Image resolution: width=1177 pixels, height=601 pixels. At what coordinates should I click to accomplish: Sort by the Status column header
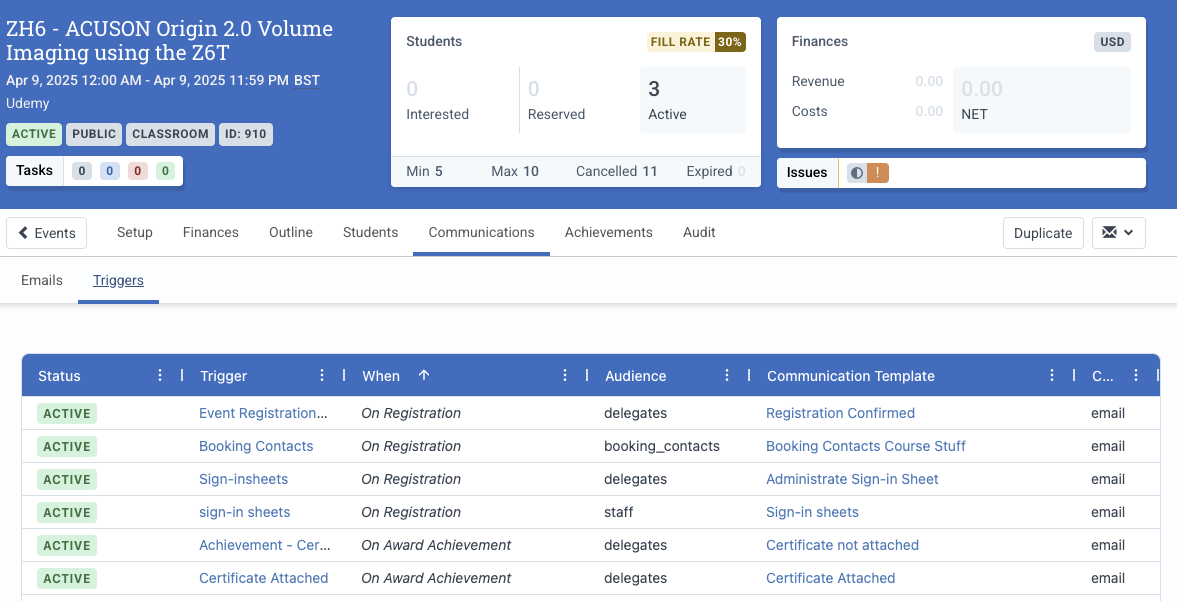[x=59, y=376]
